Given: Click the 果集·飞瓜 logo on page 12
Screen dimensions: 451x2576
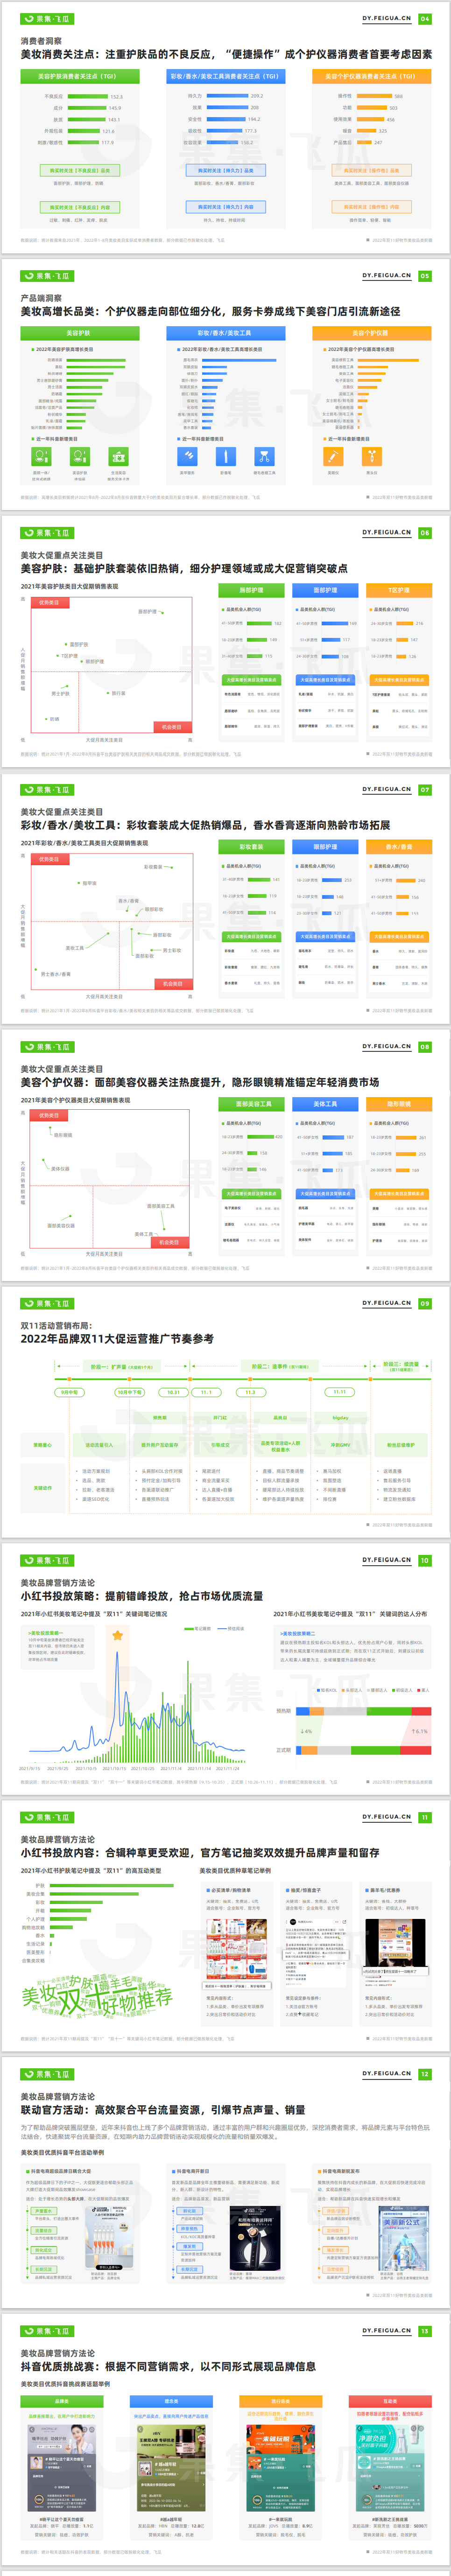Looking at the screenshot, I should (47, 2075).
